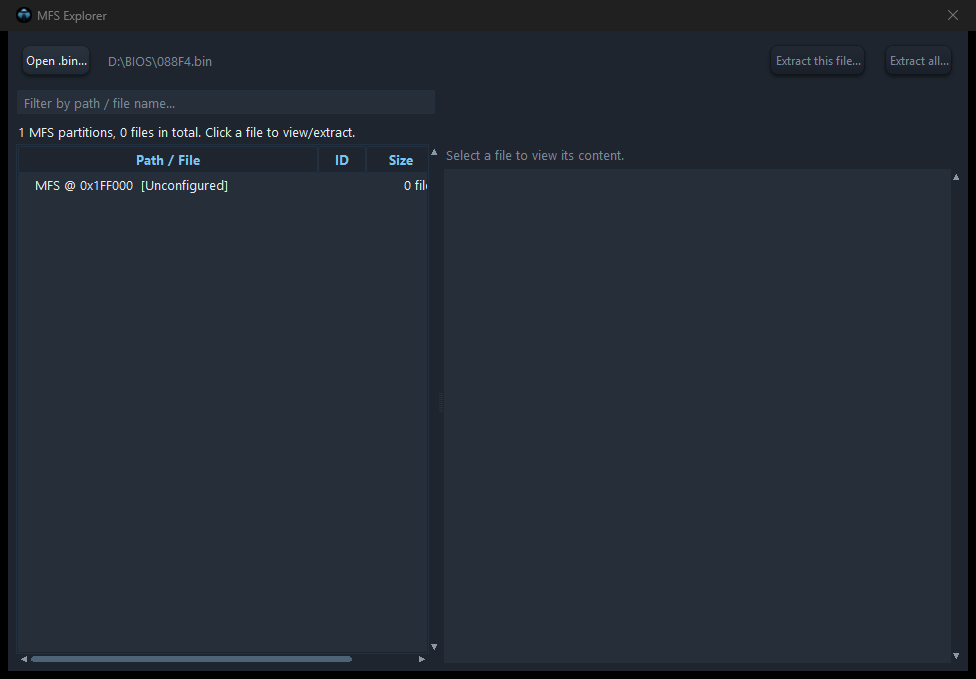Click the file list up scroll arrow
Image resolution: width=976 pixels, height=679 pixels.
pos(434,152)
